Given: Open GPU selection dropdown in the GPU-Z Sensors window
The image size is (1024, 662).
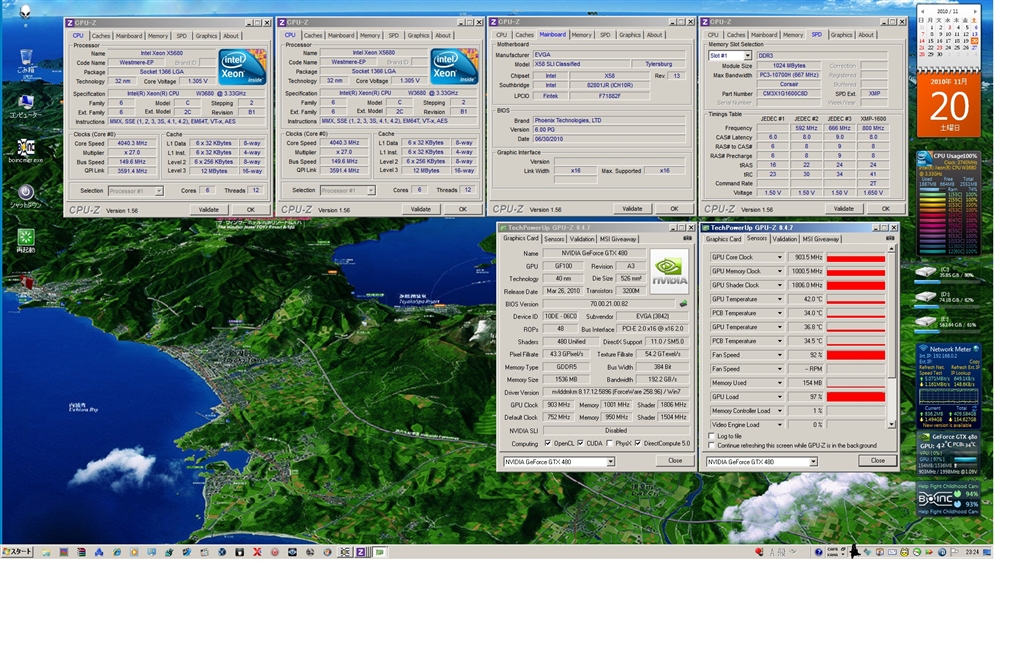Looking at the screenshot, I should (x=813, y=462).
